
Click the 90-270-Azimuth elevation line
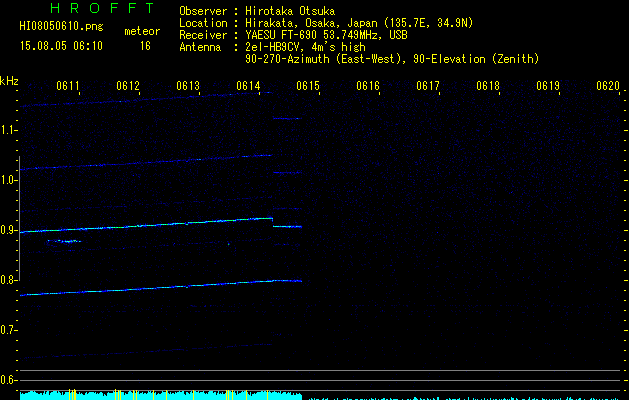(x=392, y=59)
